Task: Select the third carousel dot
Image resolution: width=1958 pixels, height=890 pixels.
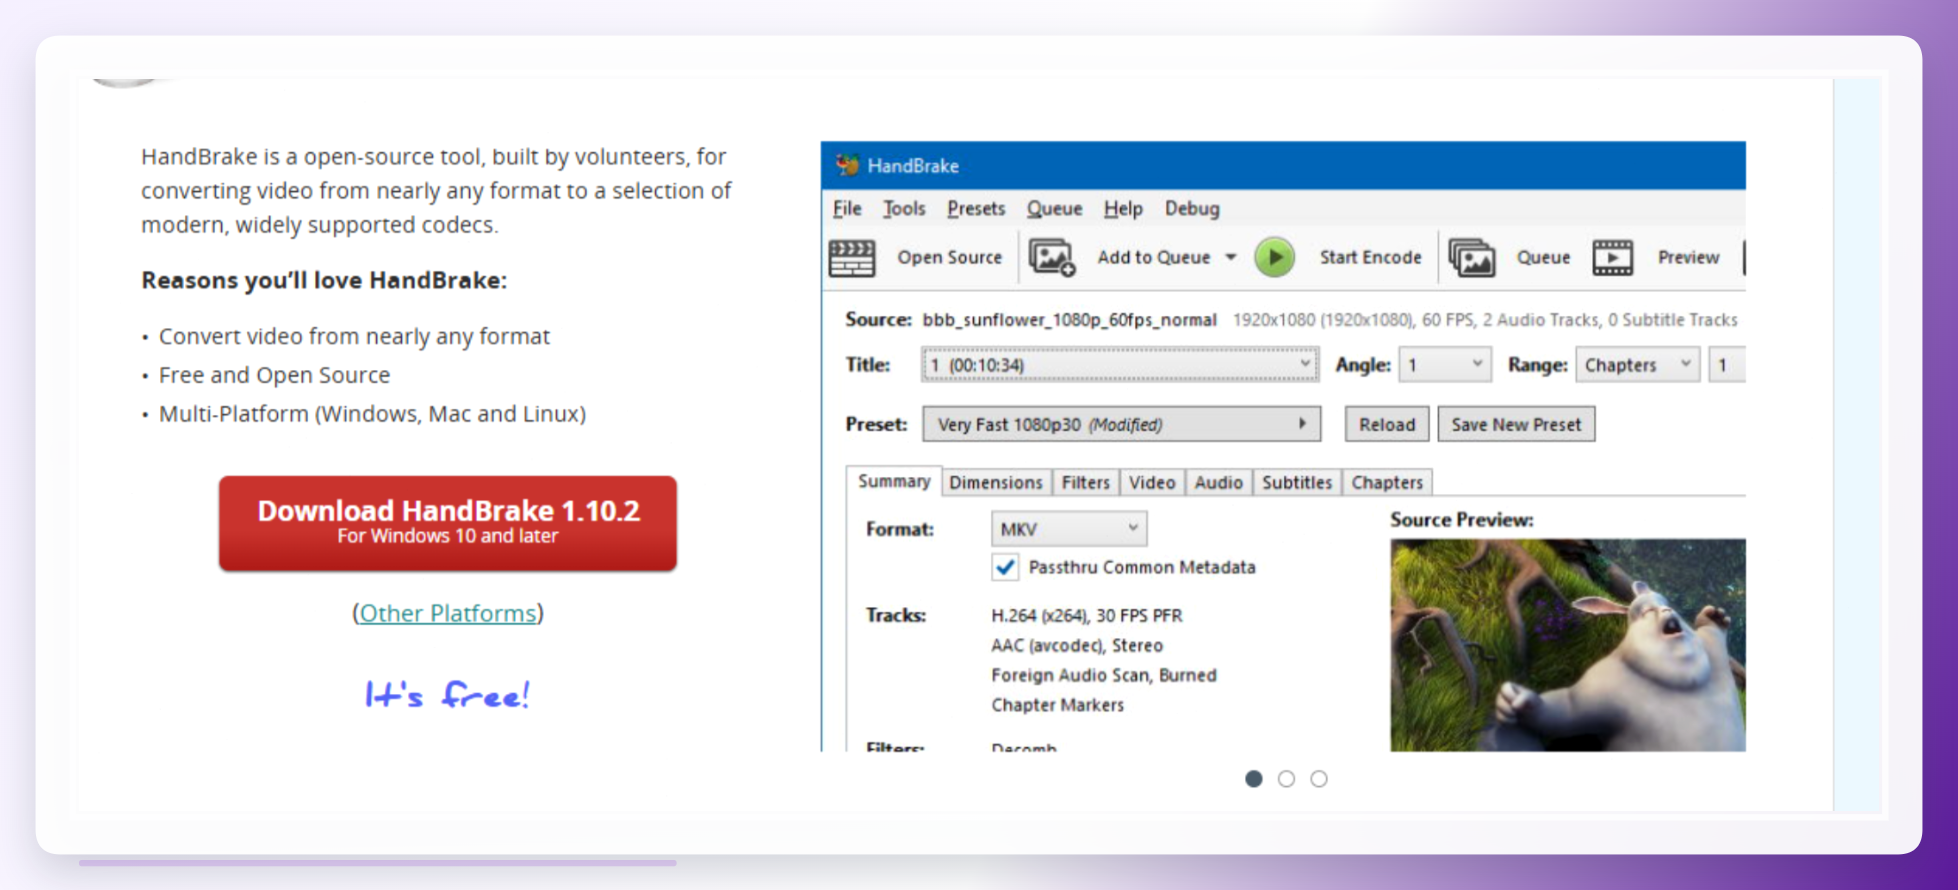Action: click(x=1319, y=779)
